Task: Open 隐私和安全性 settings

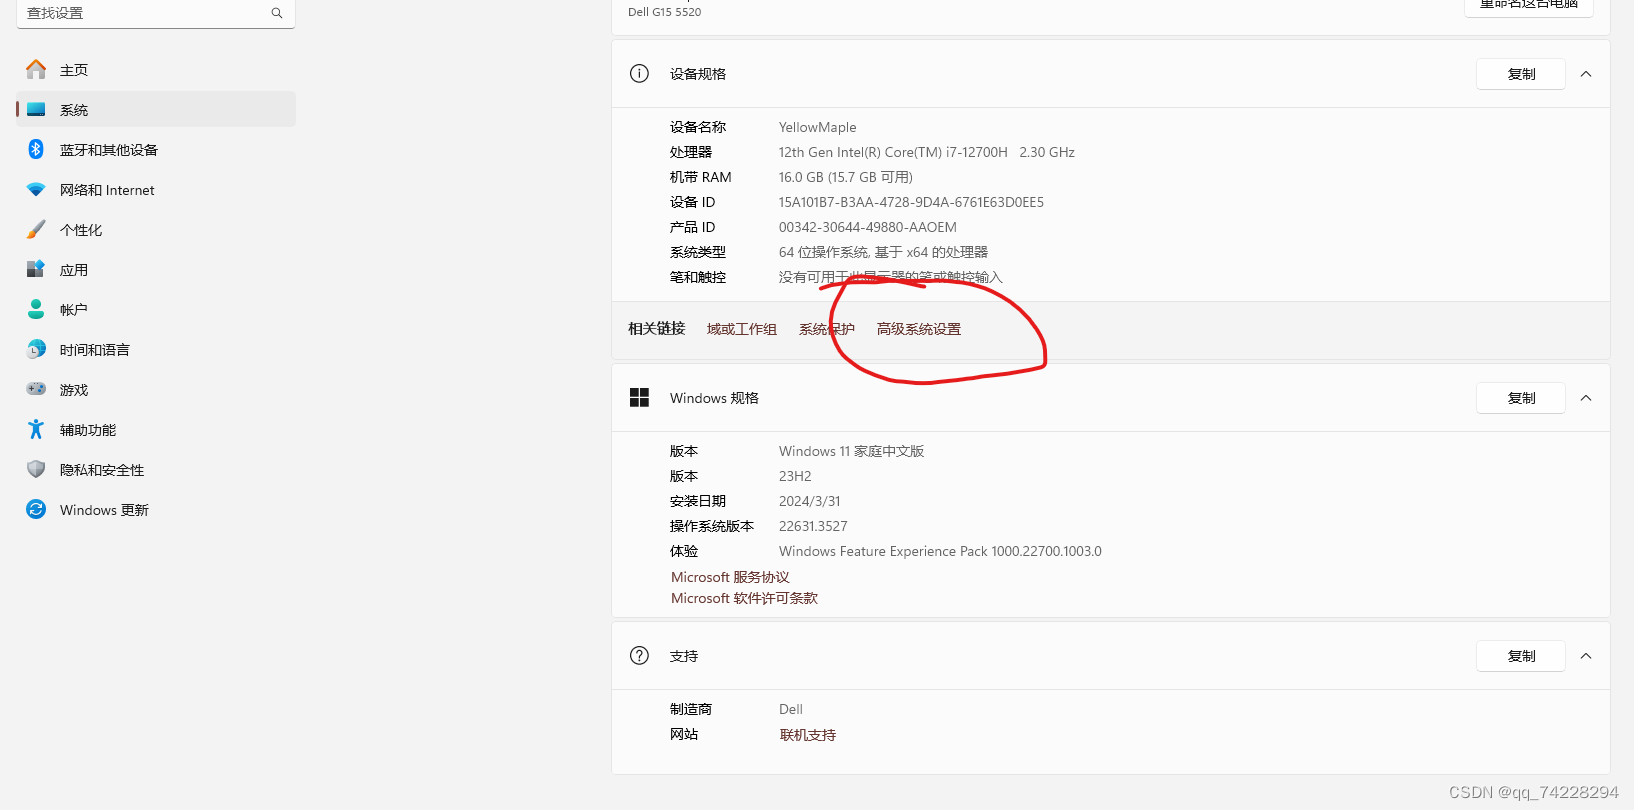Action: tap(156, 469)
